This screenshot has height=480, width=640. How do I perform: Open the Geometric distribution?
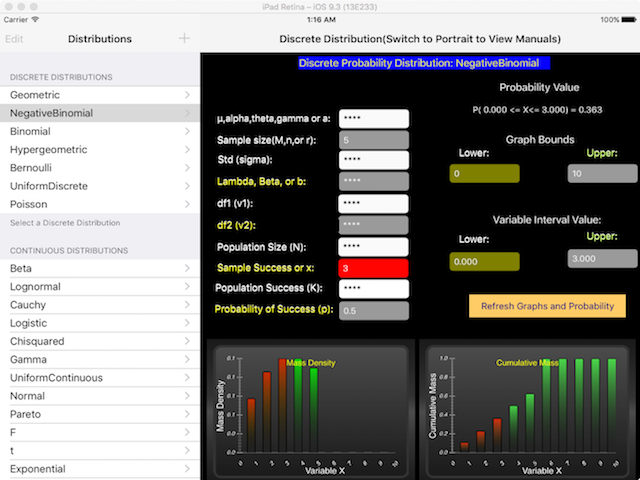tap(100, 95)
